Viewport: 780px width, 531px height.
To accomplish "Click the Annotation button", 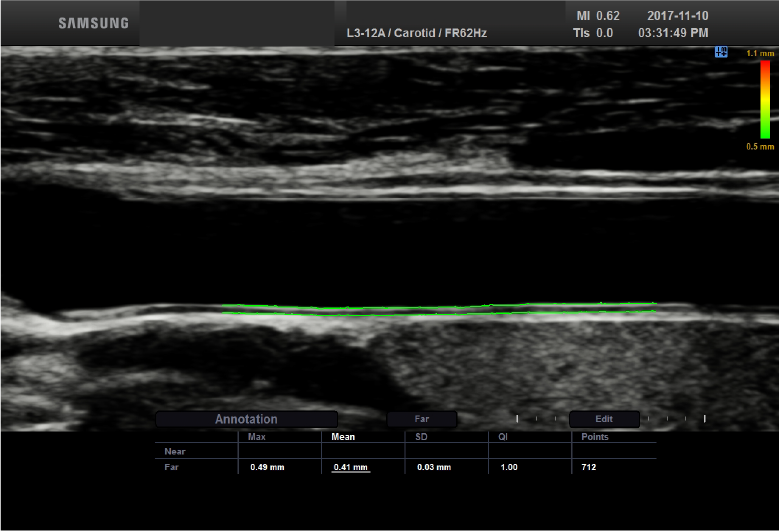I will tap(246, 419).
